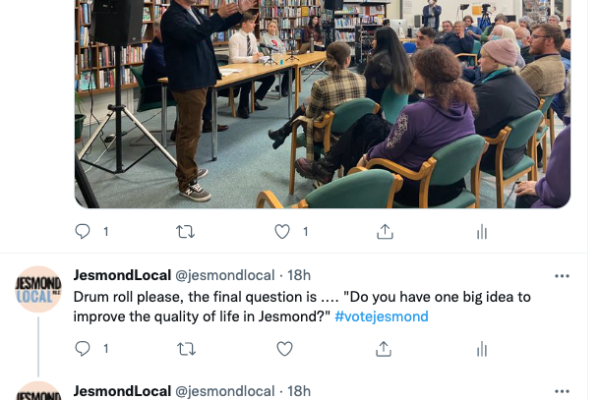Share the 'Drum roll please' tweet

click(x=384, y=349)
